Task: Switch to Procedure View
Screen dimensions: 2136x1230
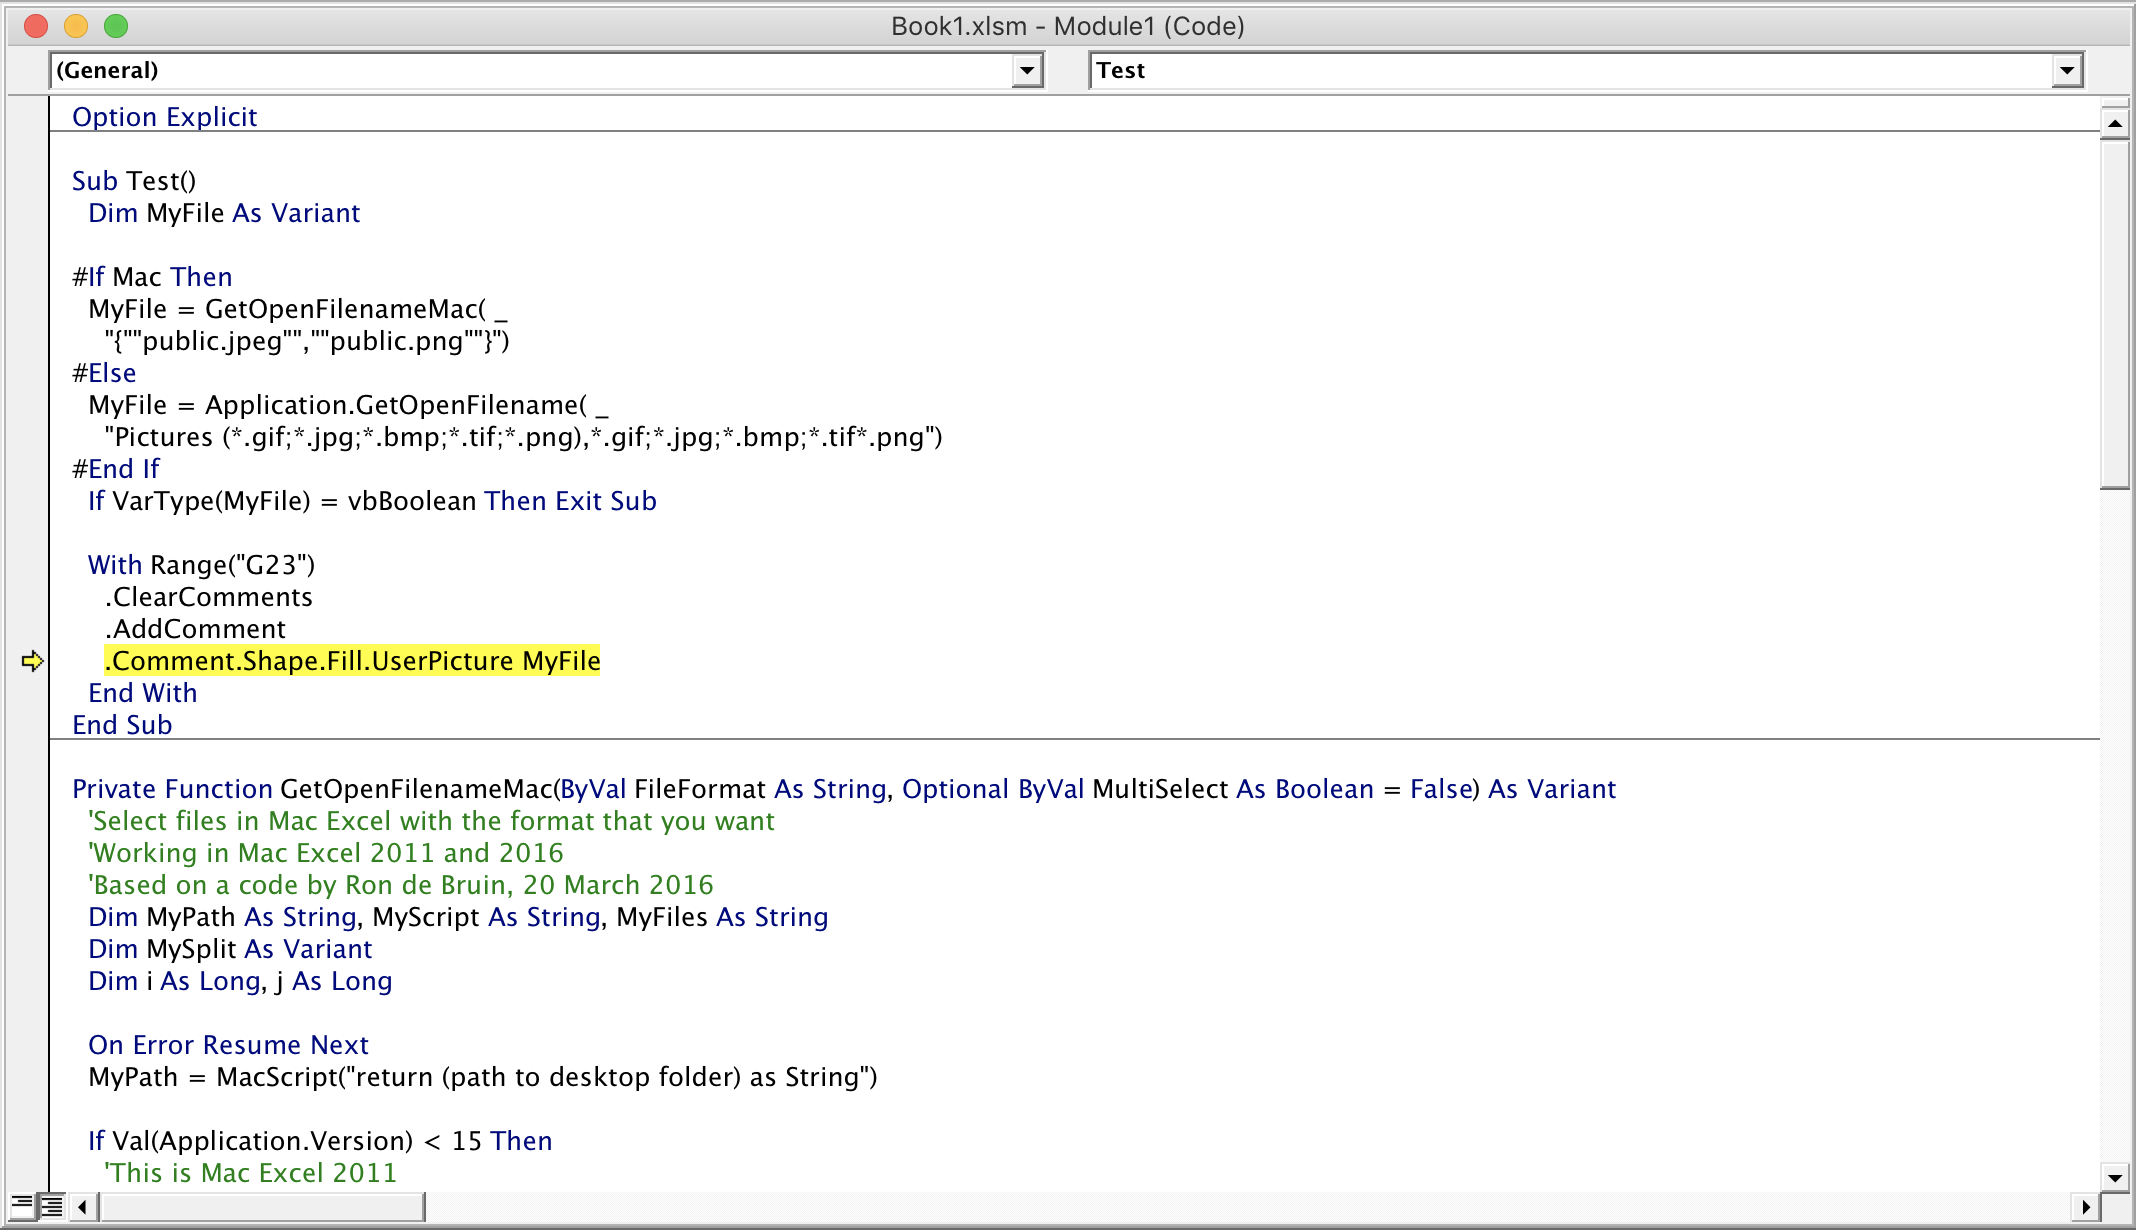Action: tap(21, 1206)
